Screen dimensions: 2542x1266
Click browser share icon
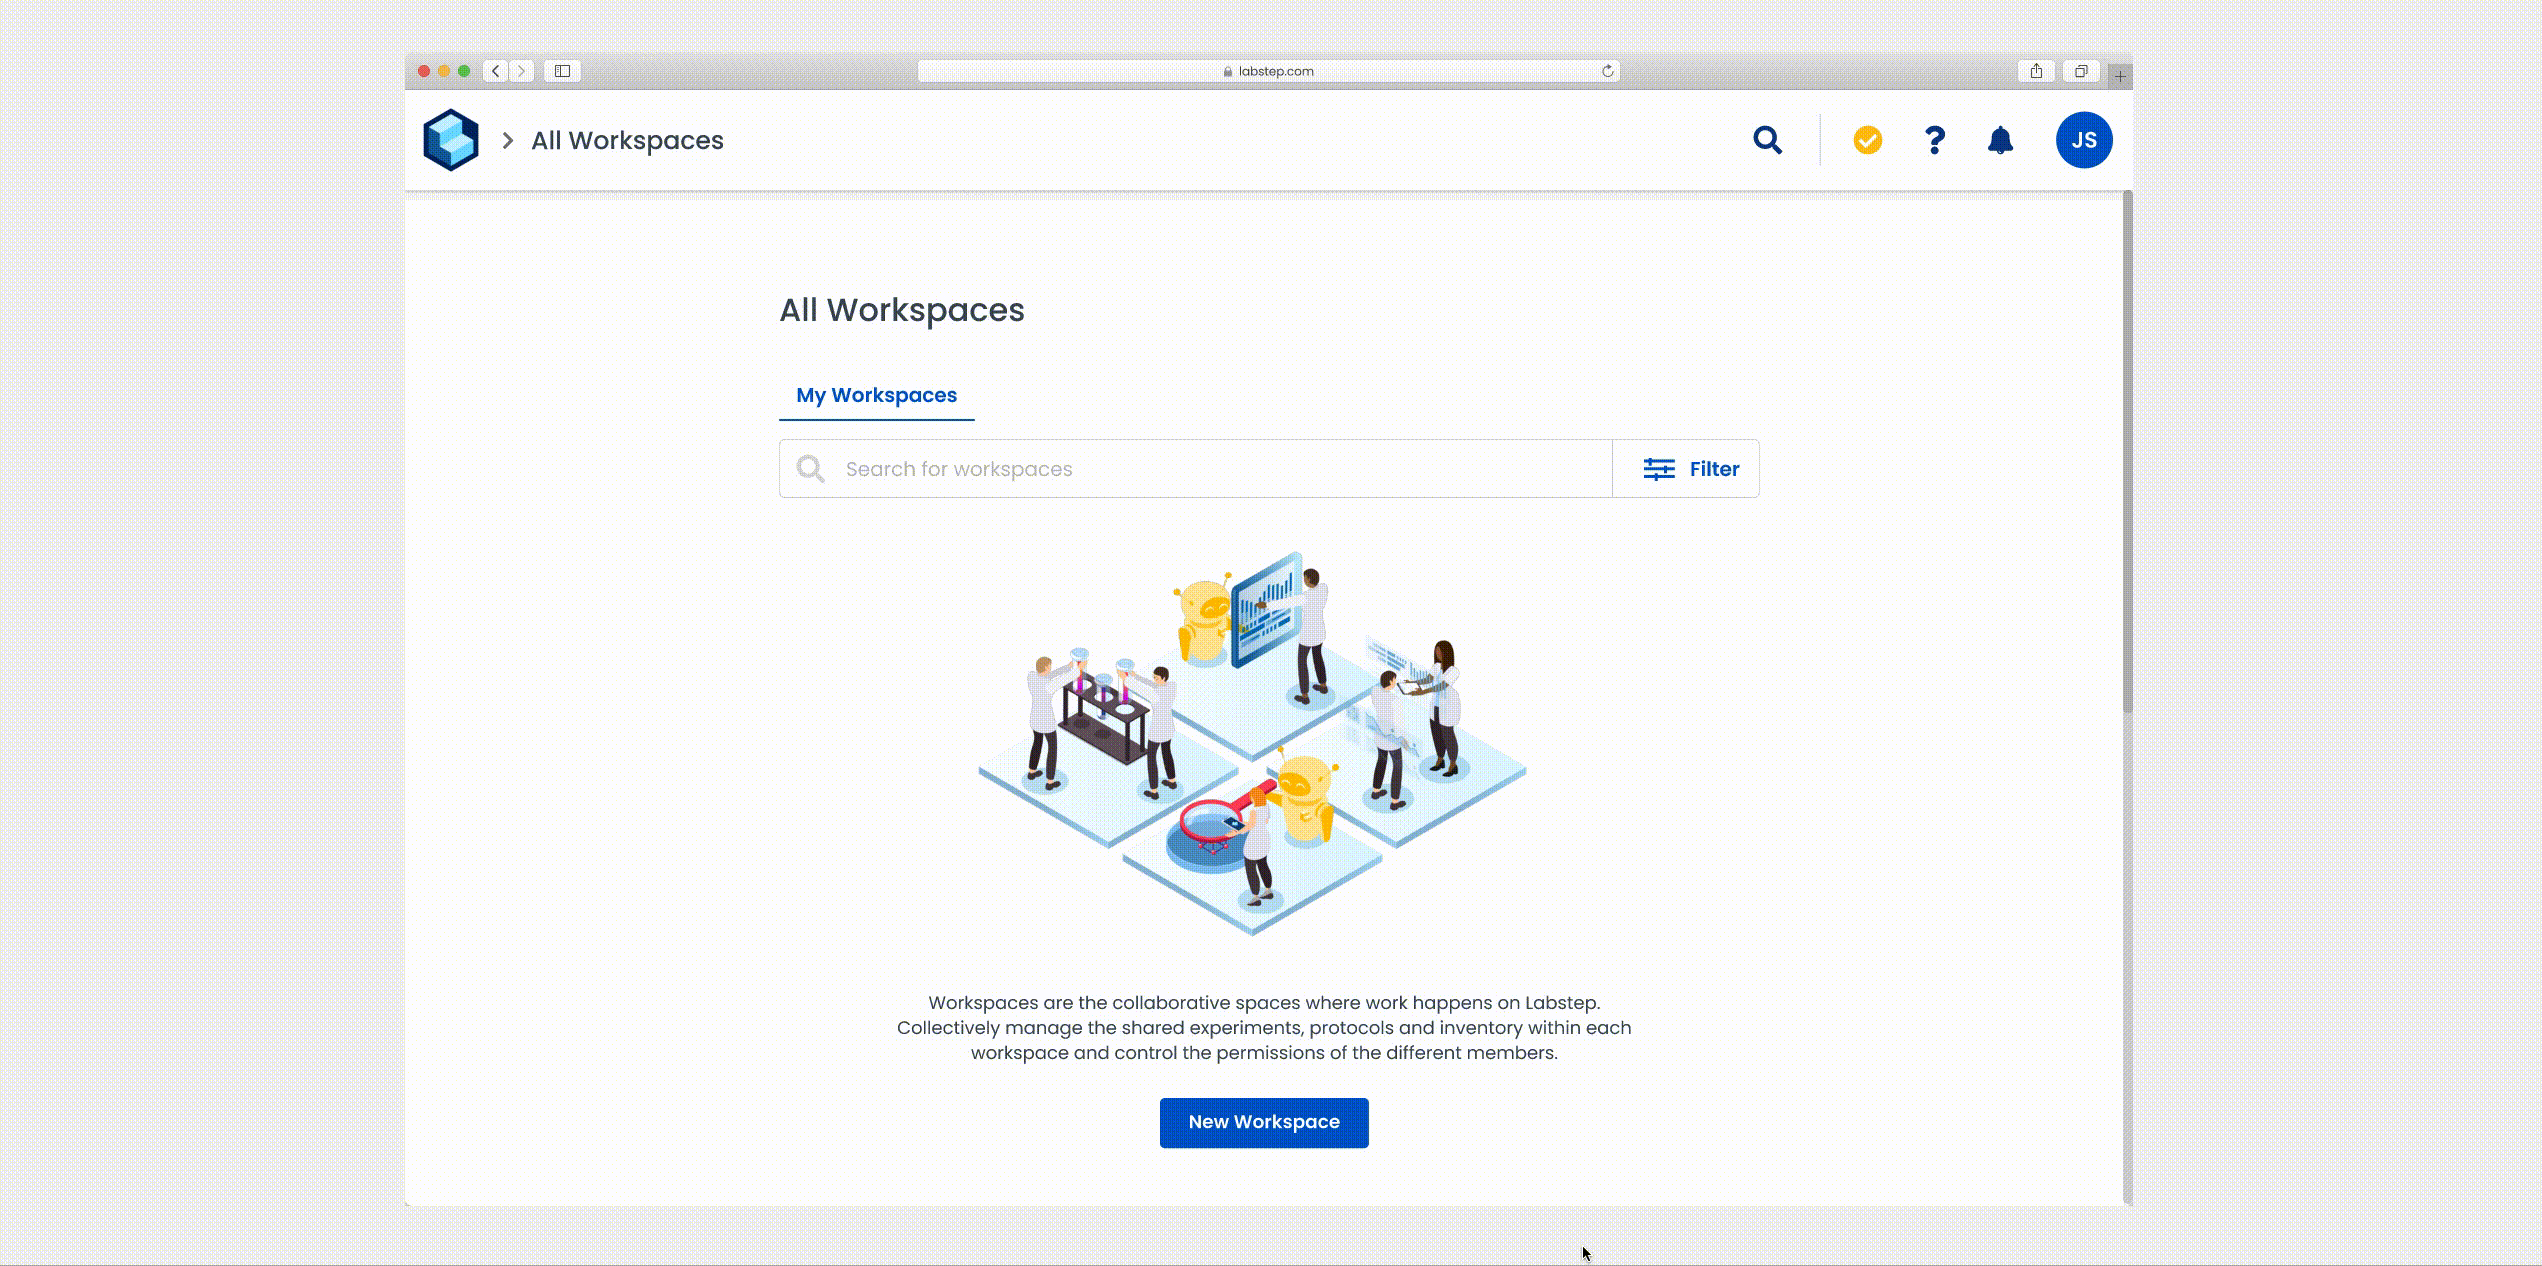click(2036, 71)
